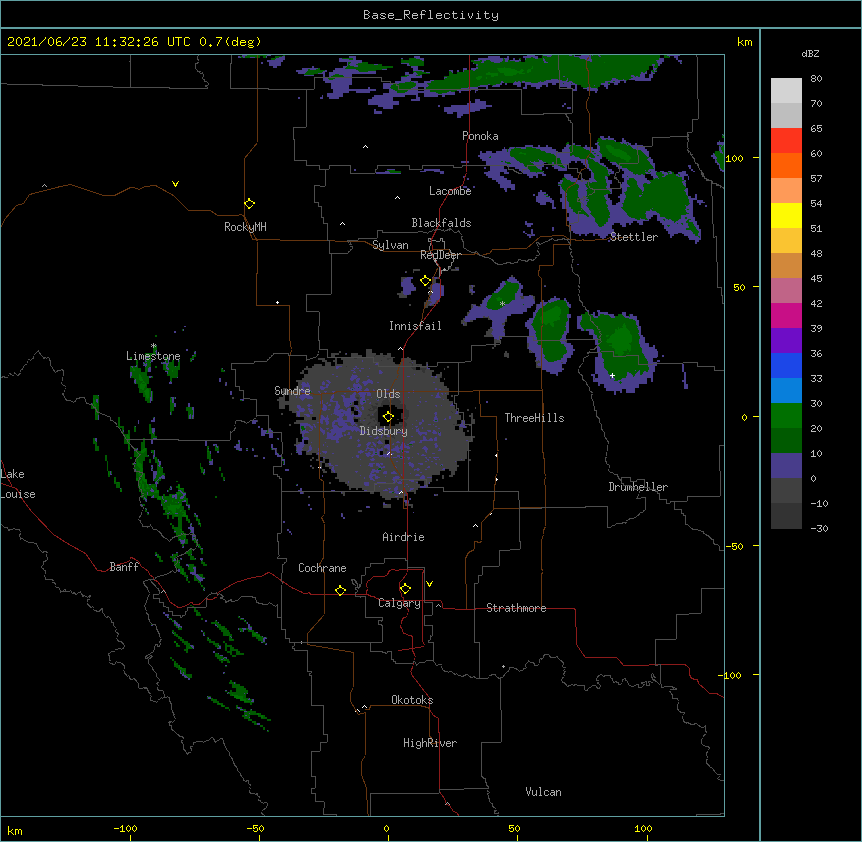The height and width of the screenshot is (842, 862).
Task: Click the Calgary city label
Action: tap(400, 603)
